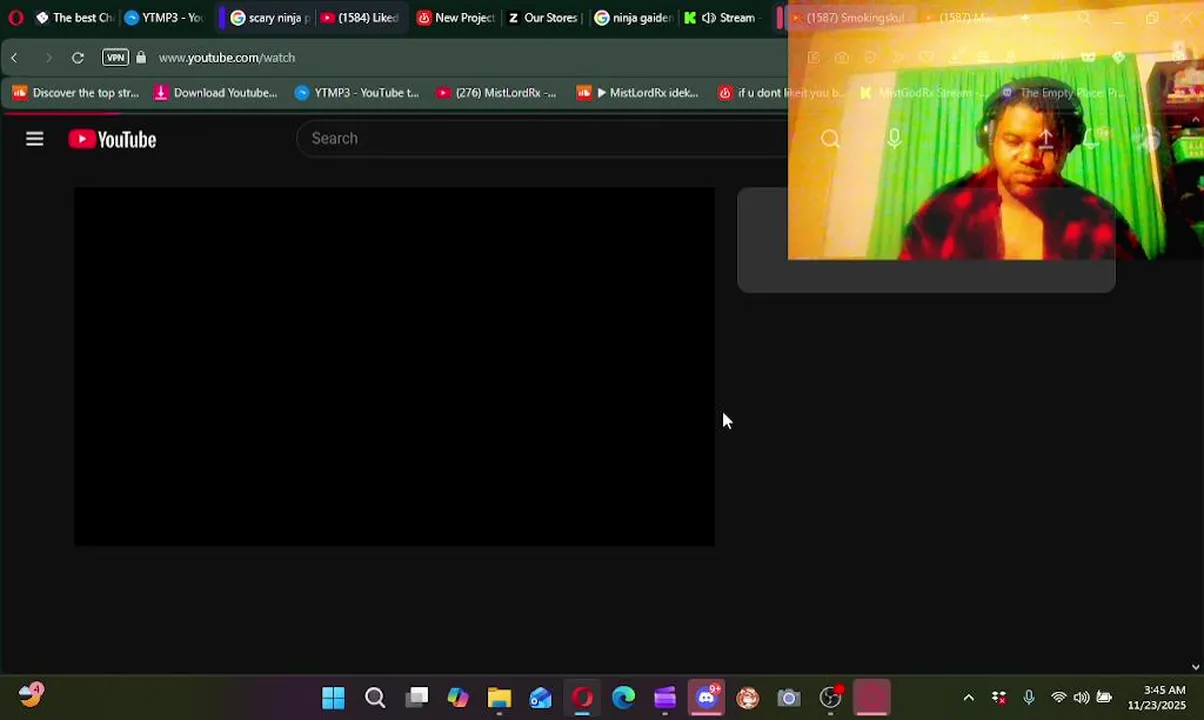Open the purple clapperboard taskbar app
The image size is (1204, 720).
point(665,698)
